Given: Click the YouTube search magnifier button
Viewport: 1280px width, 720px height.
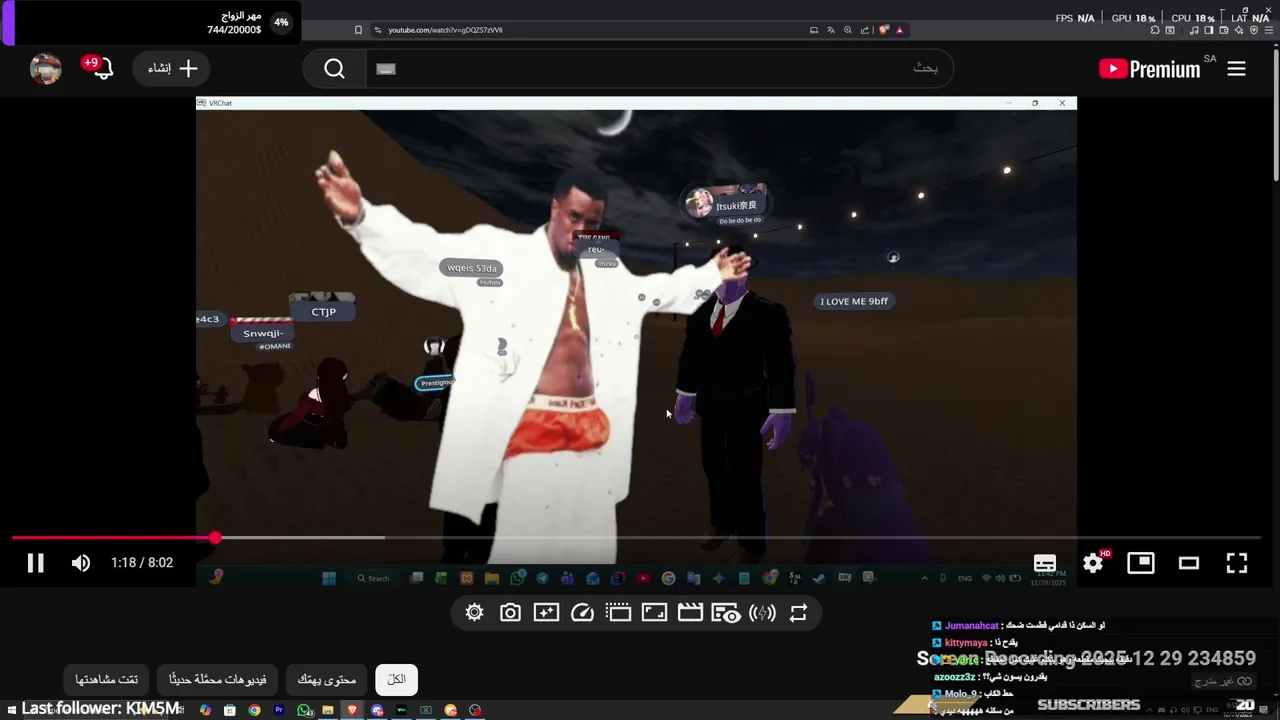Looking at the screenshot, I should point(334,68).
